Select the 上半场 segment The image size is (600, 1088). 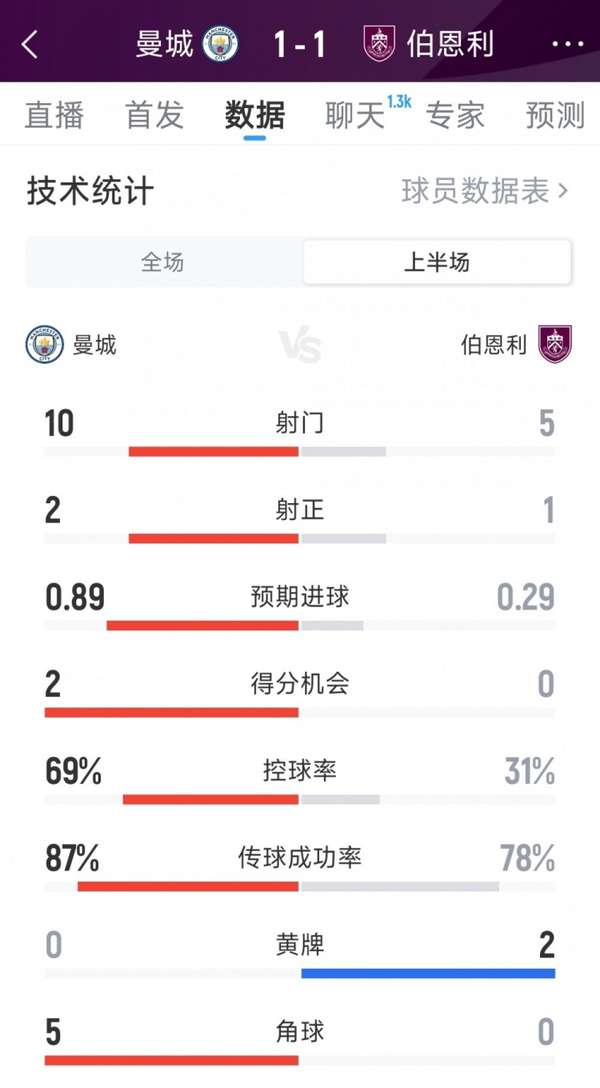pos(436,262)
